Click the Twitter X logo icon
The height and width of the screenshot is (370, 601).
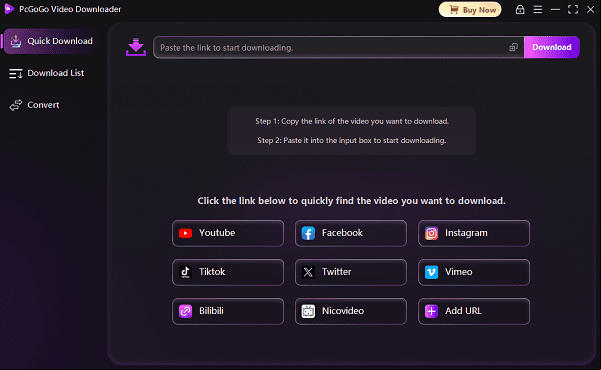308,272
